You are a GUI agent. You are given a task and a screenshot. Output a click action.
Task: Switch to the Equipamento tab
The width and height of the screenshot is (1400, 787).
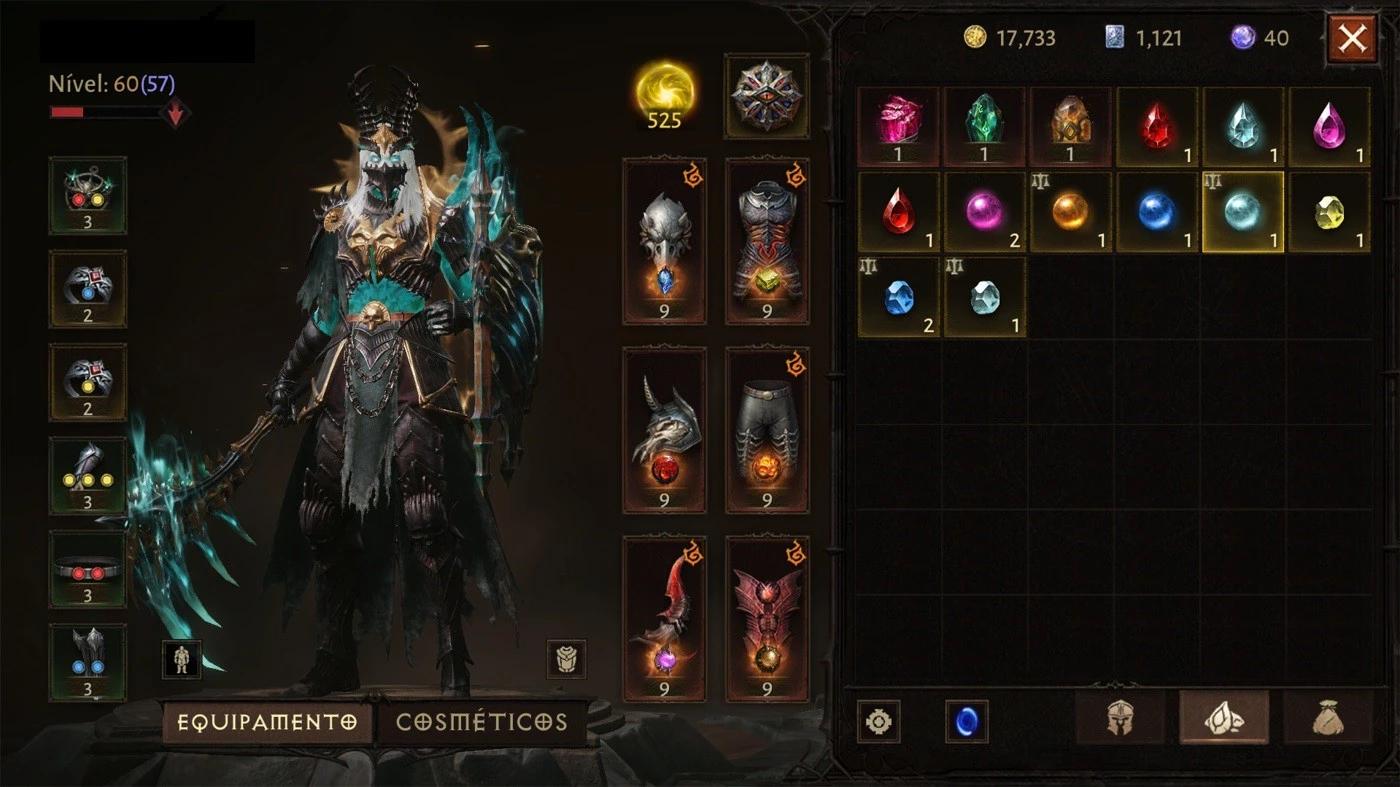point(267,722)
